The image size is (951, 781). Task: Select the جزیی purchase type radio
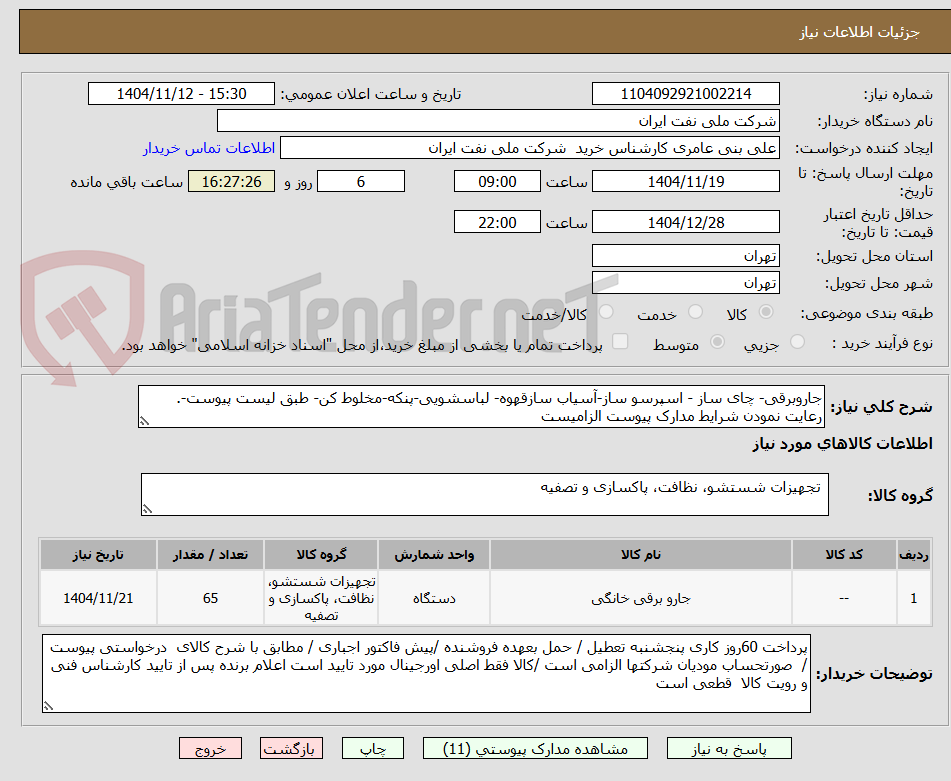798,342
